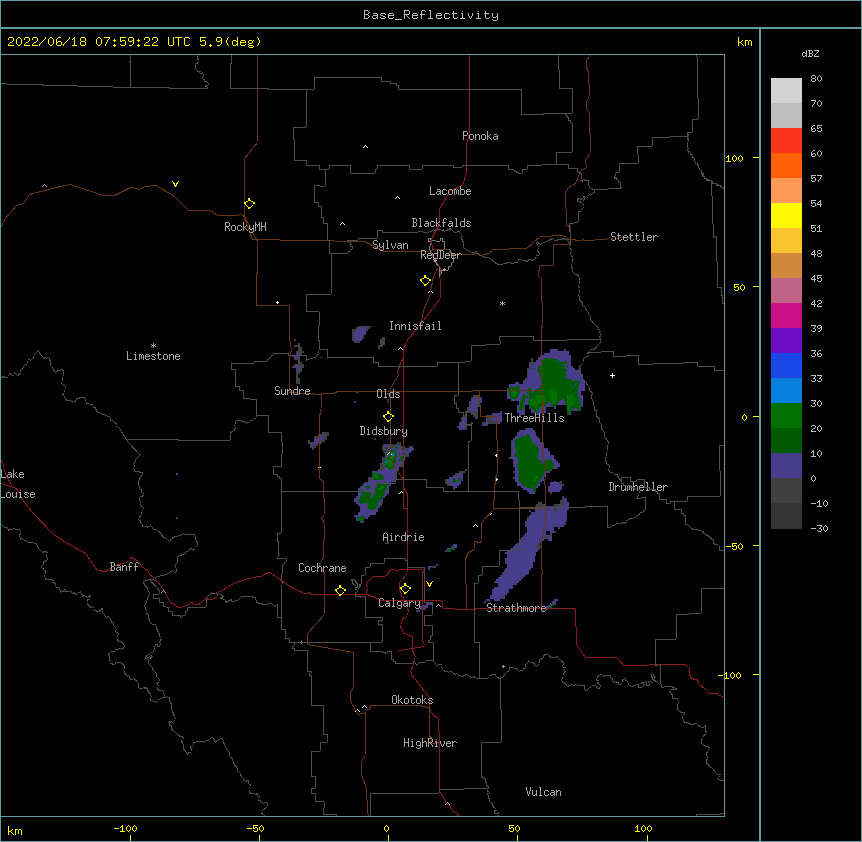Image resolution: width=862 pixels, height=842 pixels.
Task: Click the Stettler city label
Action: [x=634, y=237]
